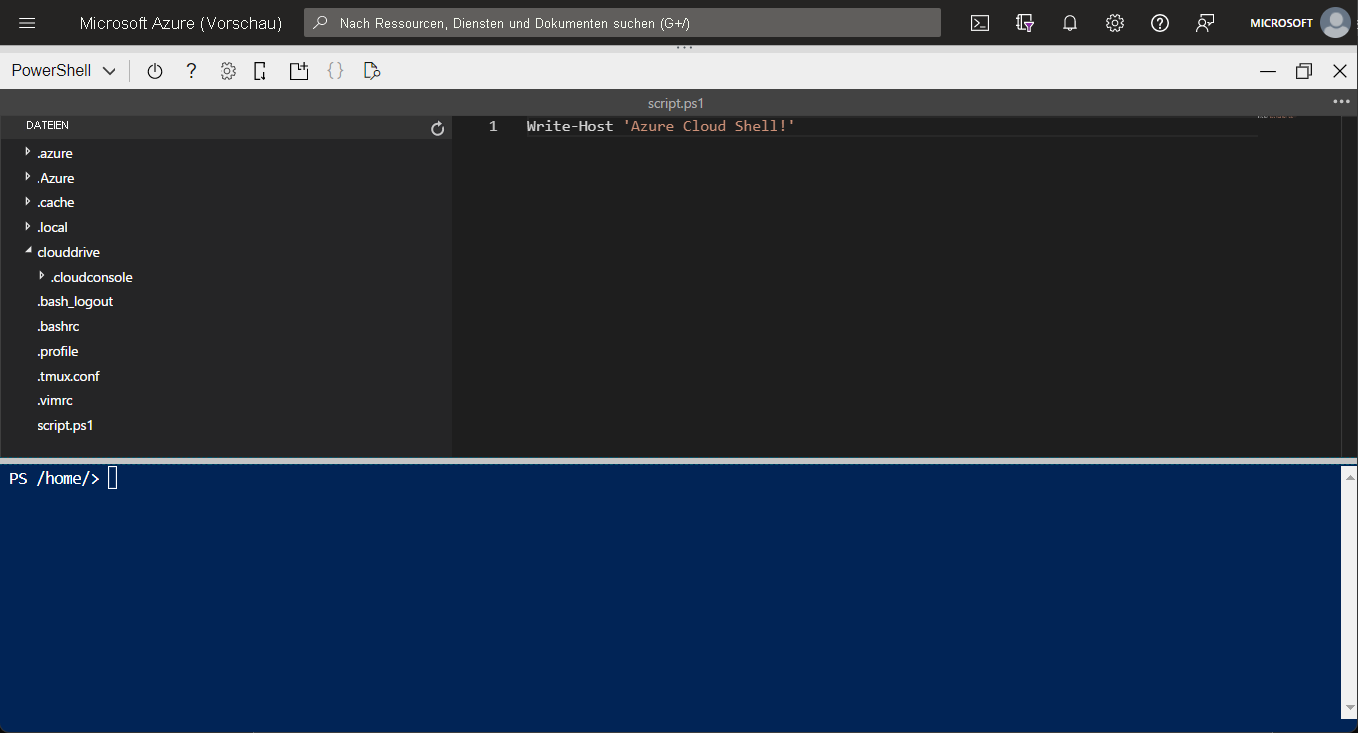Collapse the clouddrive folder

coord(28,251)
